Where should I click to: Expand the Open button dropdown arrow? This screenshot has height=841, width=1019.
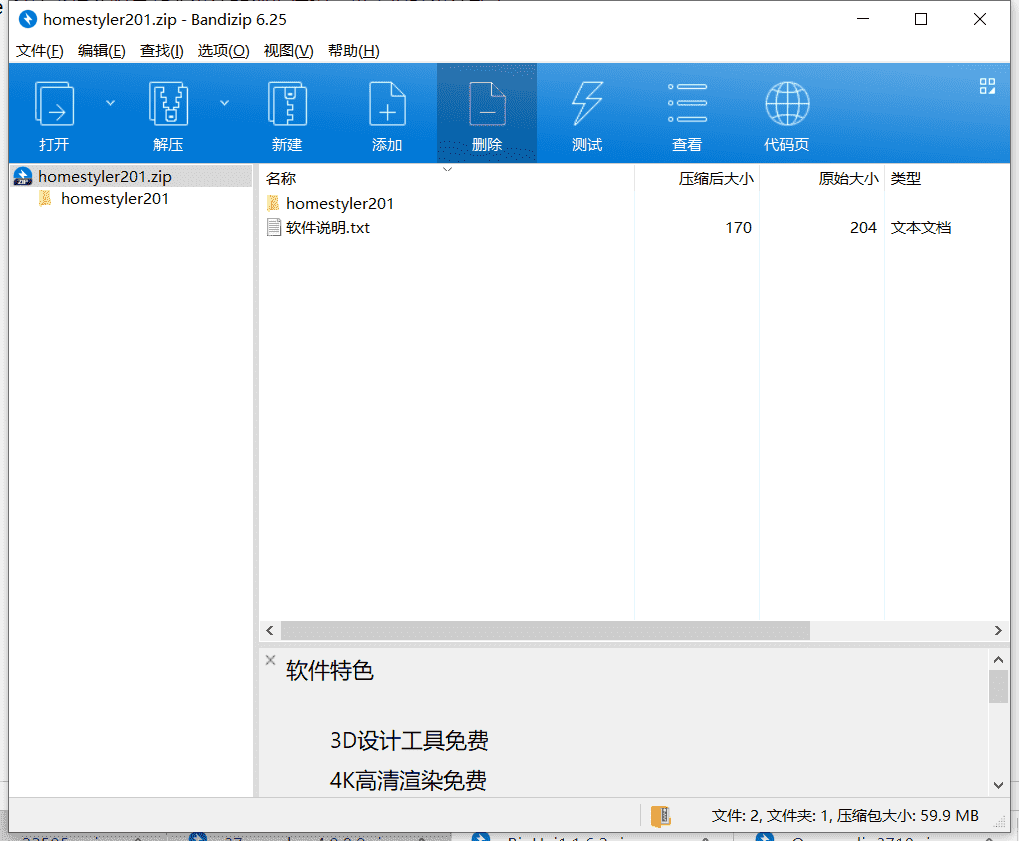pyautogui.click(x=110, y=103)
